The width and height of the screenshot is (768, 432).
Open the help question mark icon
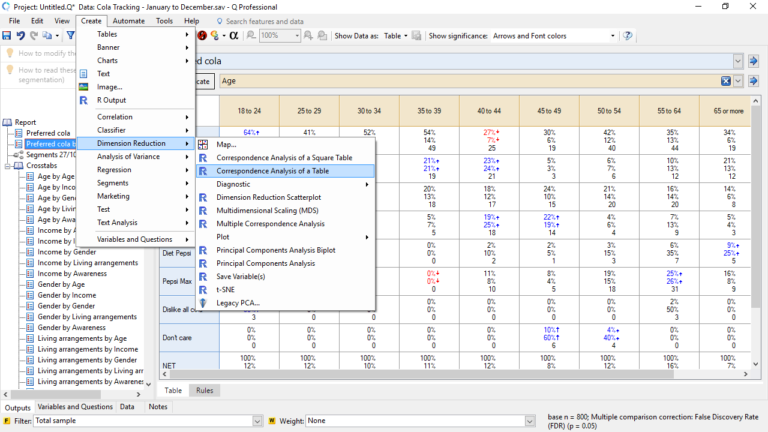[x=627, y=36]
